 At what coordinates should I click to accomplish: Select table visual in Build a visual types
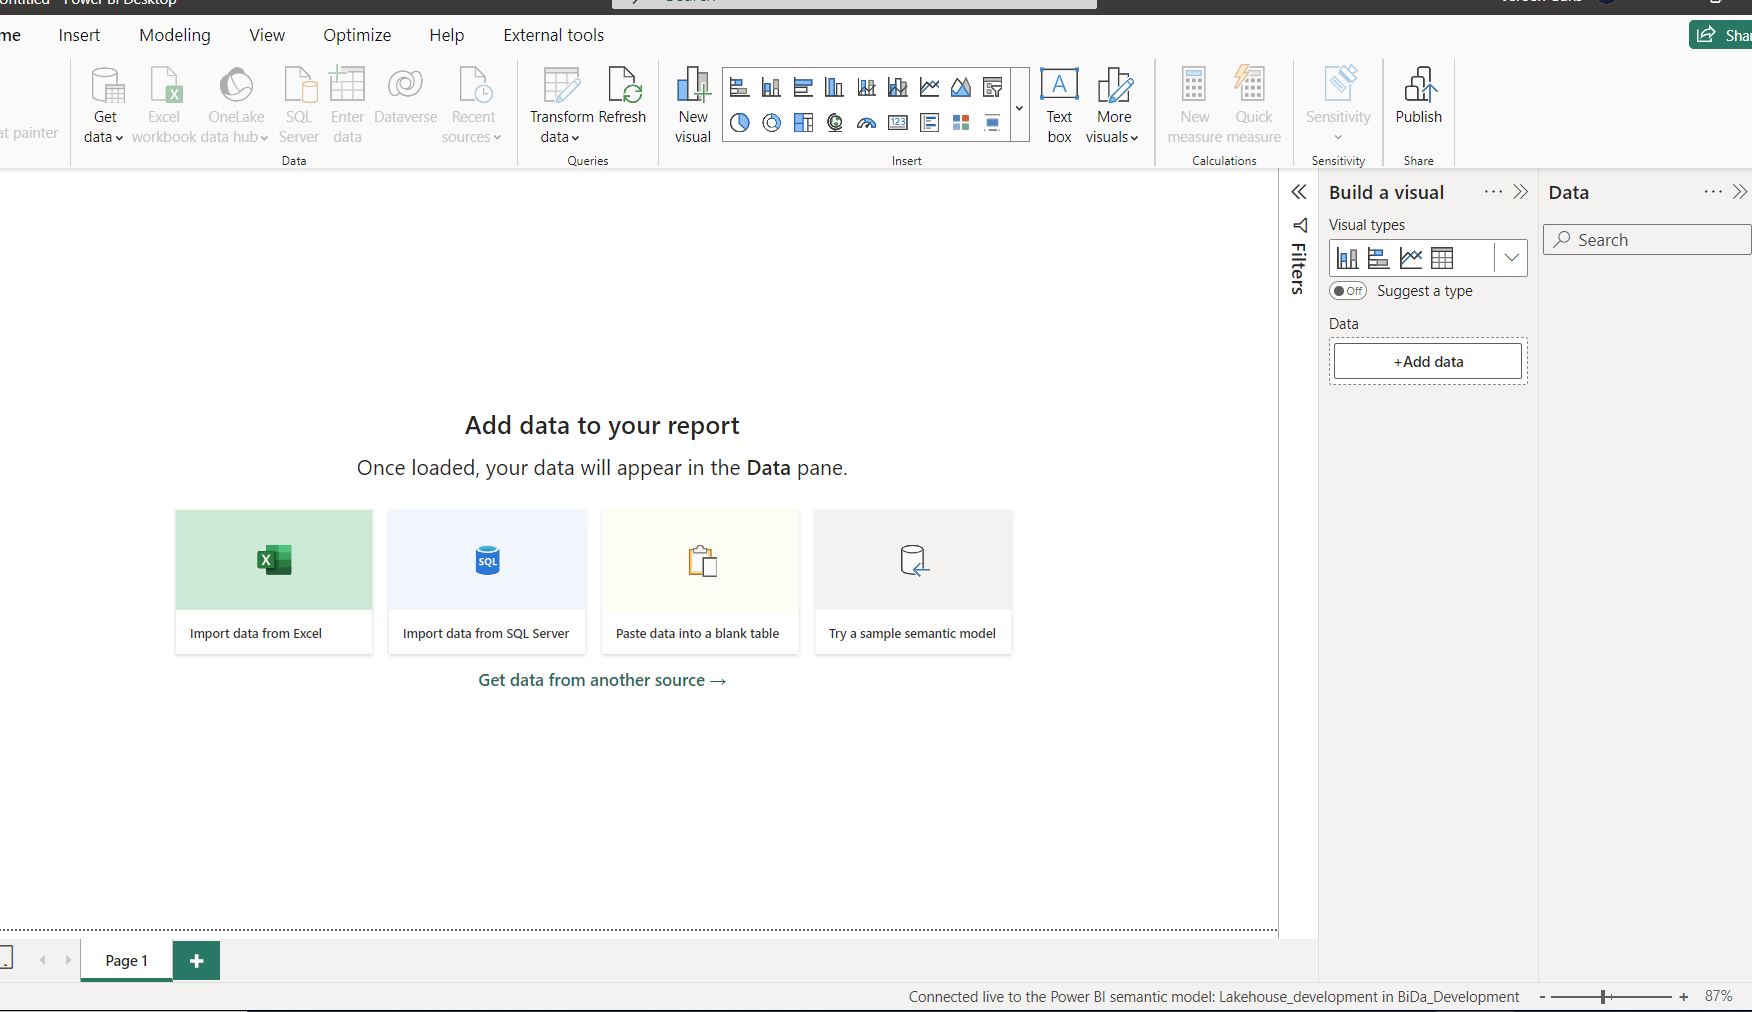click(x=1442, y=258)
